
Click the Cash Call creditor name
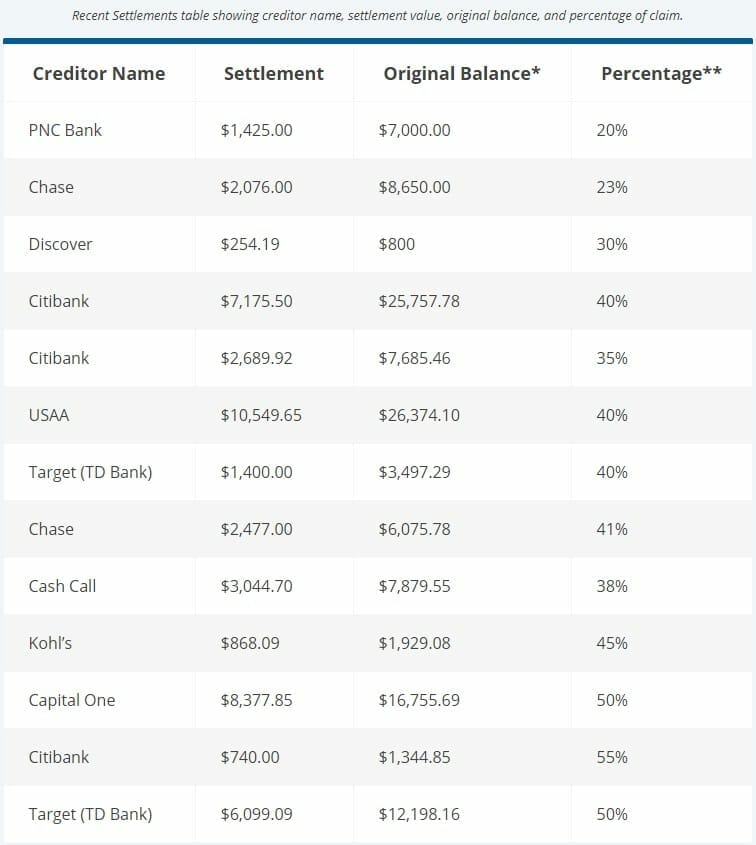[62, 586]
